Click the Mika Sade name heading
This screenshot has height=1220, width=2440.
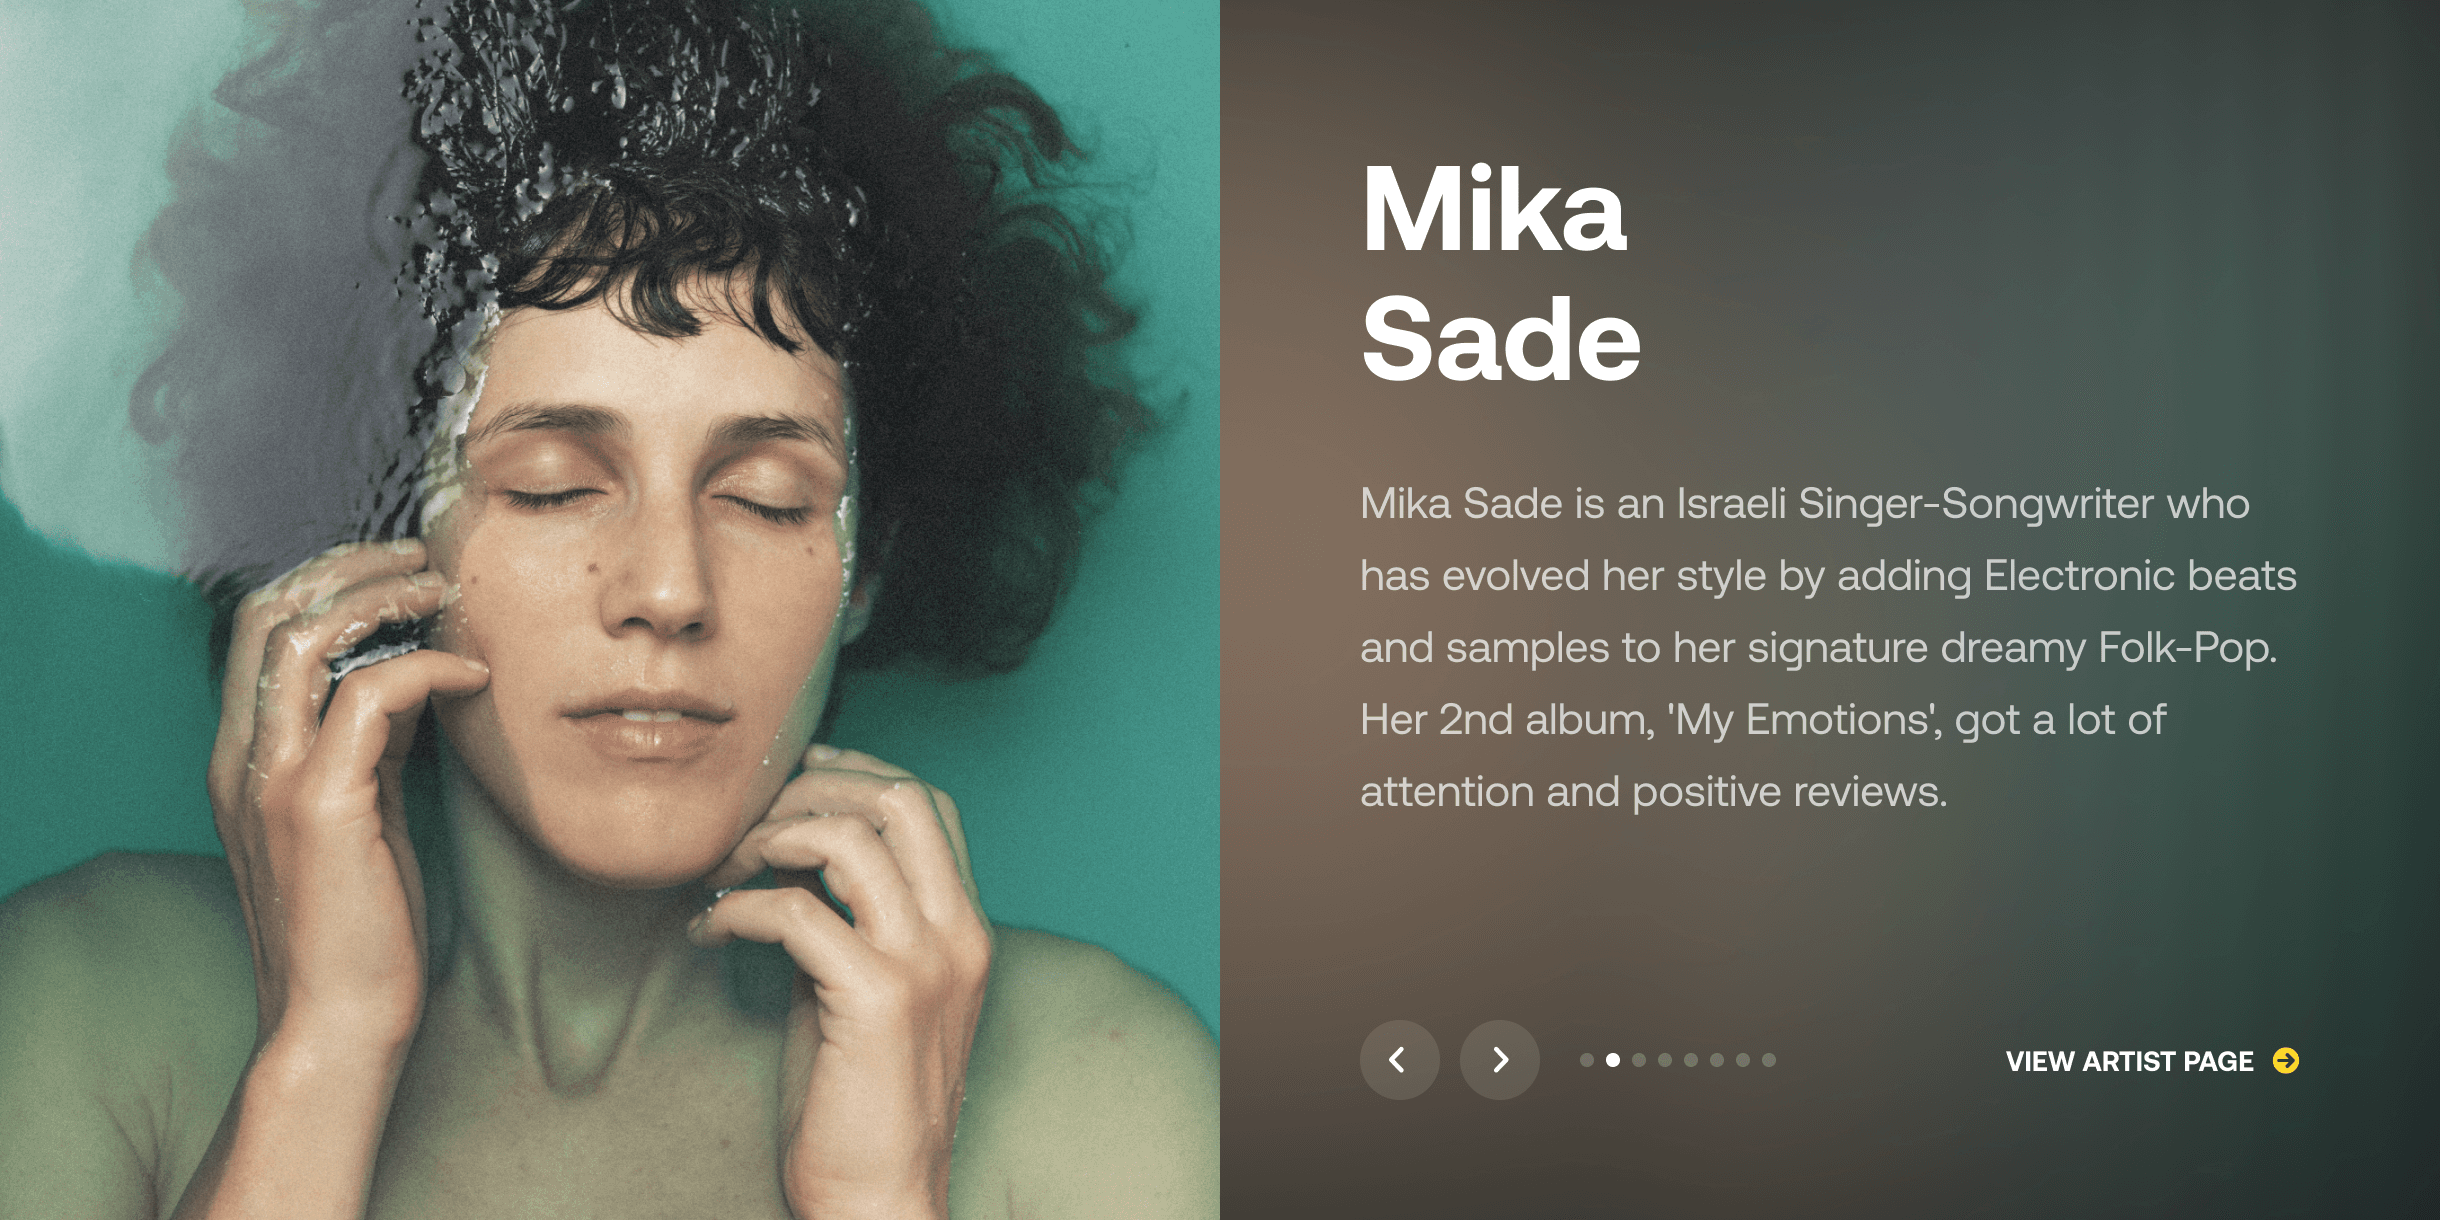pyautogui.click(x=1500, y=274)
